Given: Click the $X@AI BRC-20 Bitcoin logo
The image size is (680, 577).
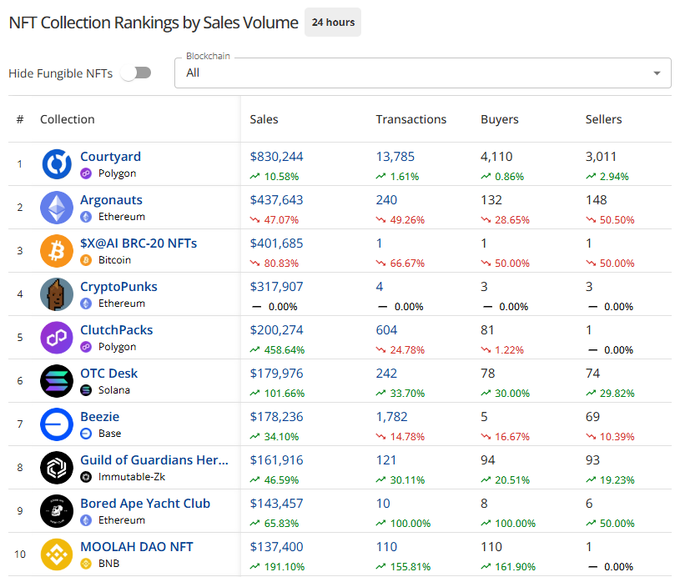Looking at the screenshot, I should [x=57, y=251].
